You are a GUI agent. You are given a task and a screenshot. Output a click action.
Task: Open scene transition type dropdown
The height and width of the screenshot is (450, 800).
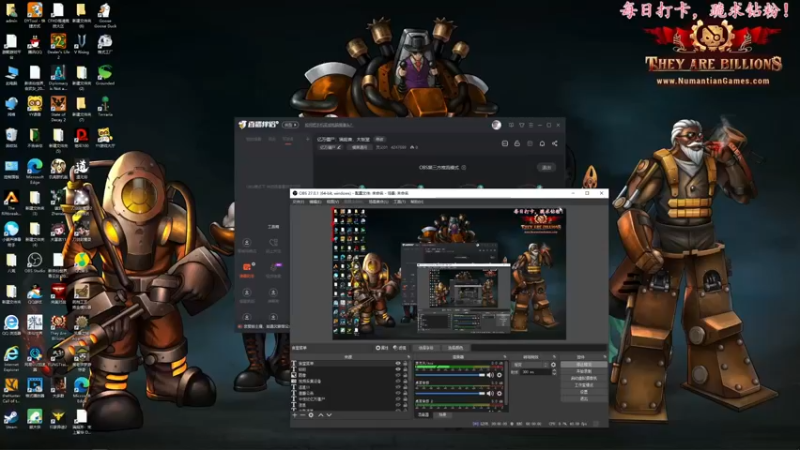click(530, 365)
